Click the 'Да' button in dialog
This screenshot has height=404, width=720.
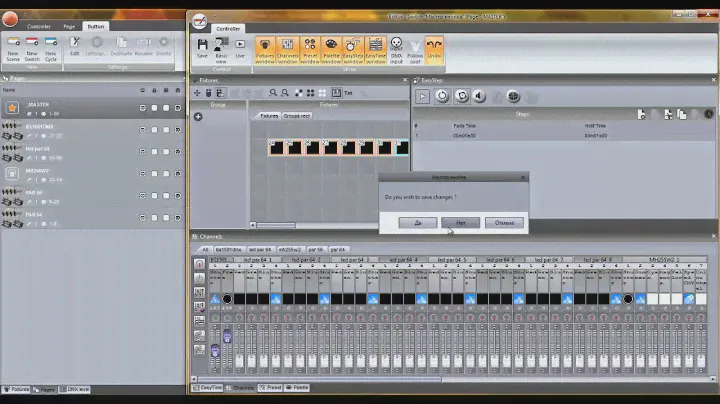point(417,222)
